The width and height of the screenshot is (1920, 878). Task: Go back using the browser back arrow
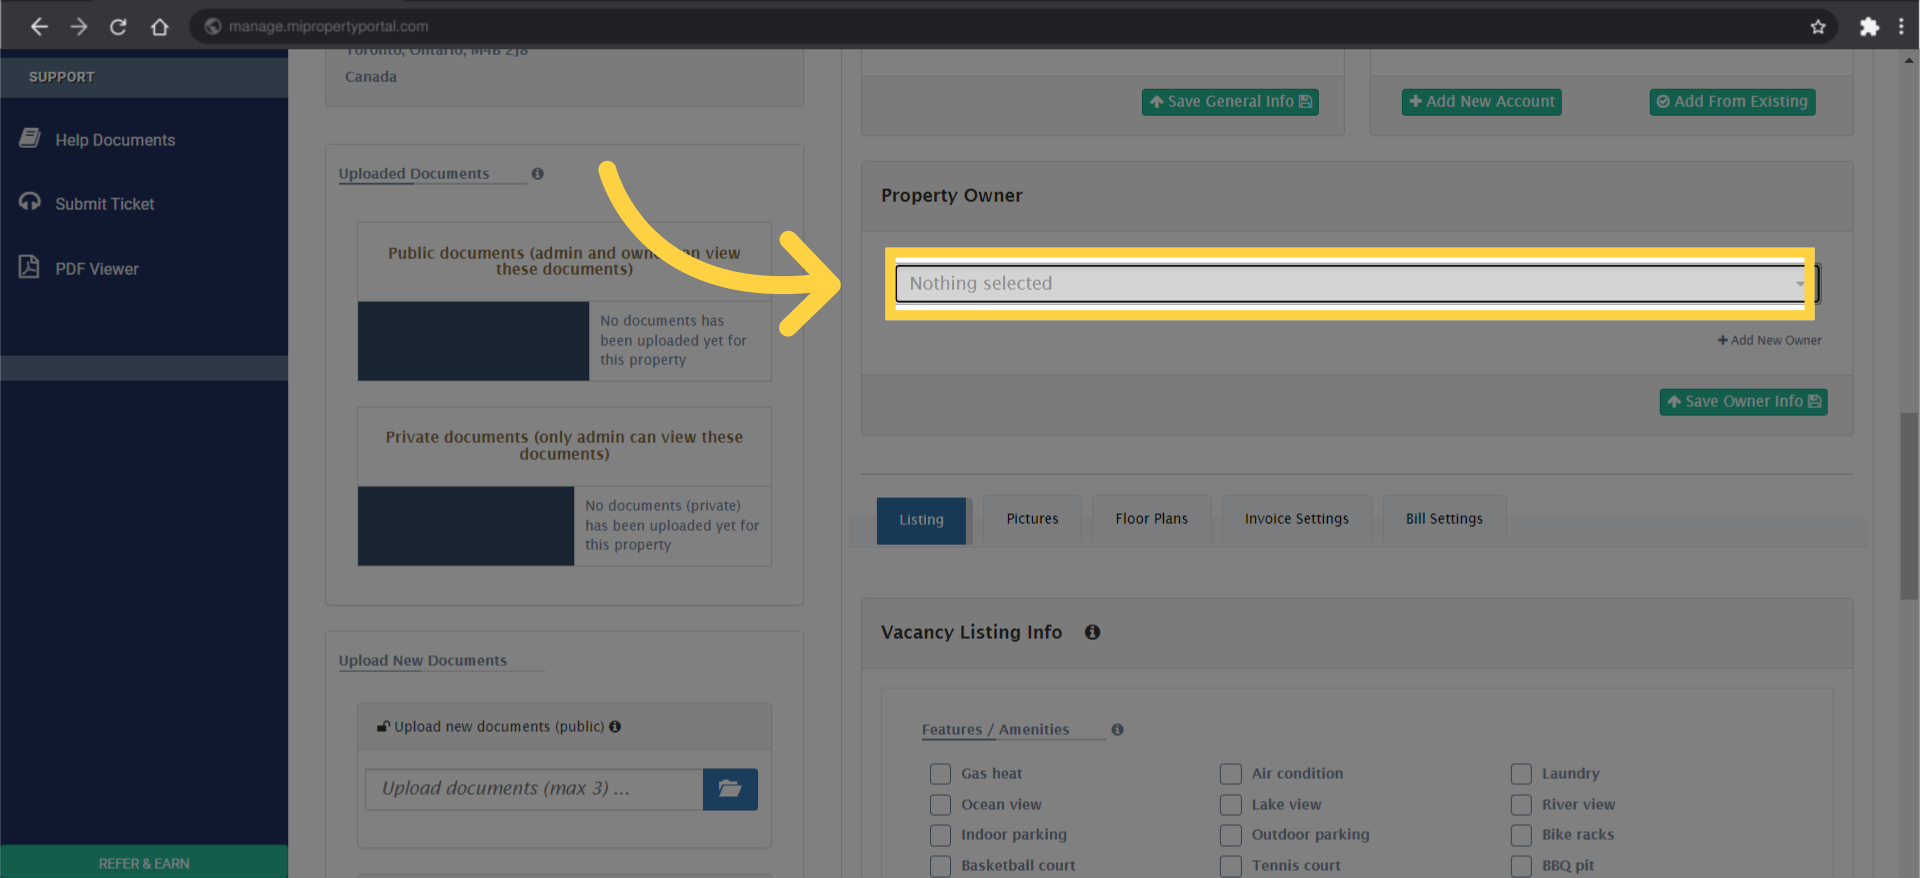click(x=39, y=27)
